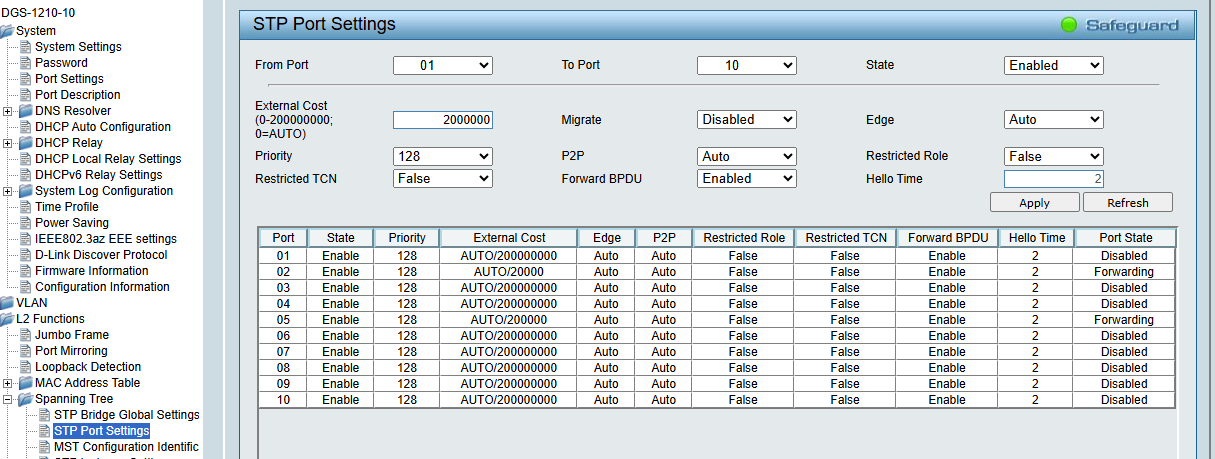The image size is (1215, 459).
Task: Click the Firmware Information page icon
Action: (x=26, y=271)
